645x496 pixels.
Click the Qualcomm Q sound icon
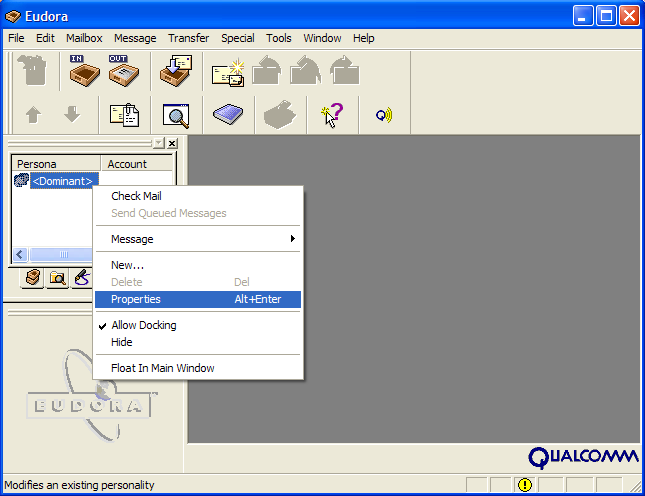click(384, 115)
